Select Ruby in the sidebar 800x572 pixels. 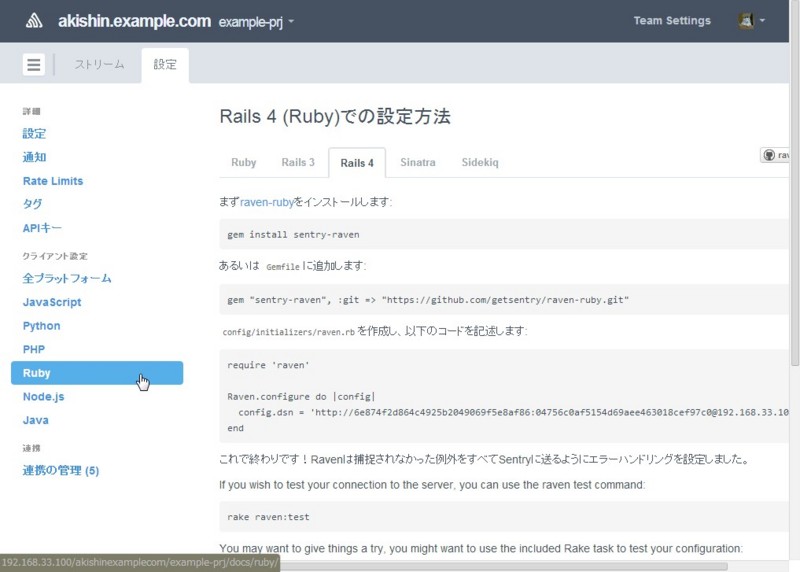pyautogui.click(x=97, y=373)
